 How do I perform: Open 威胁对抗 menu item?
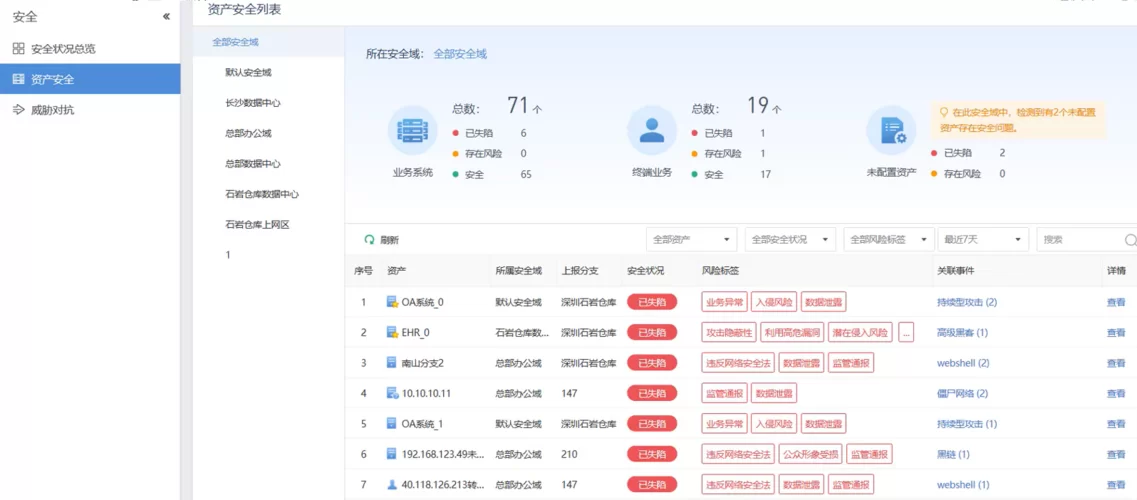pos(90,109)
